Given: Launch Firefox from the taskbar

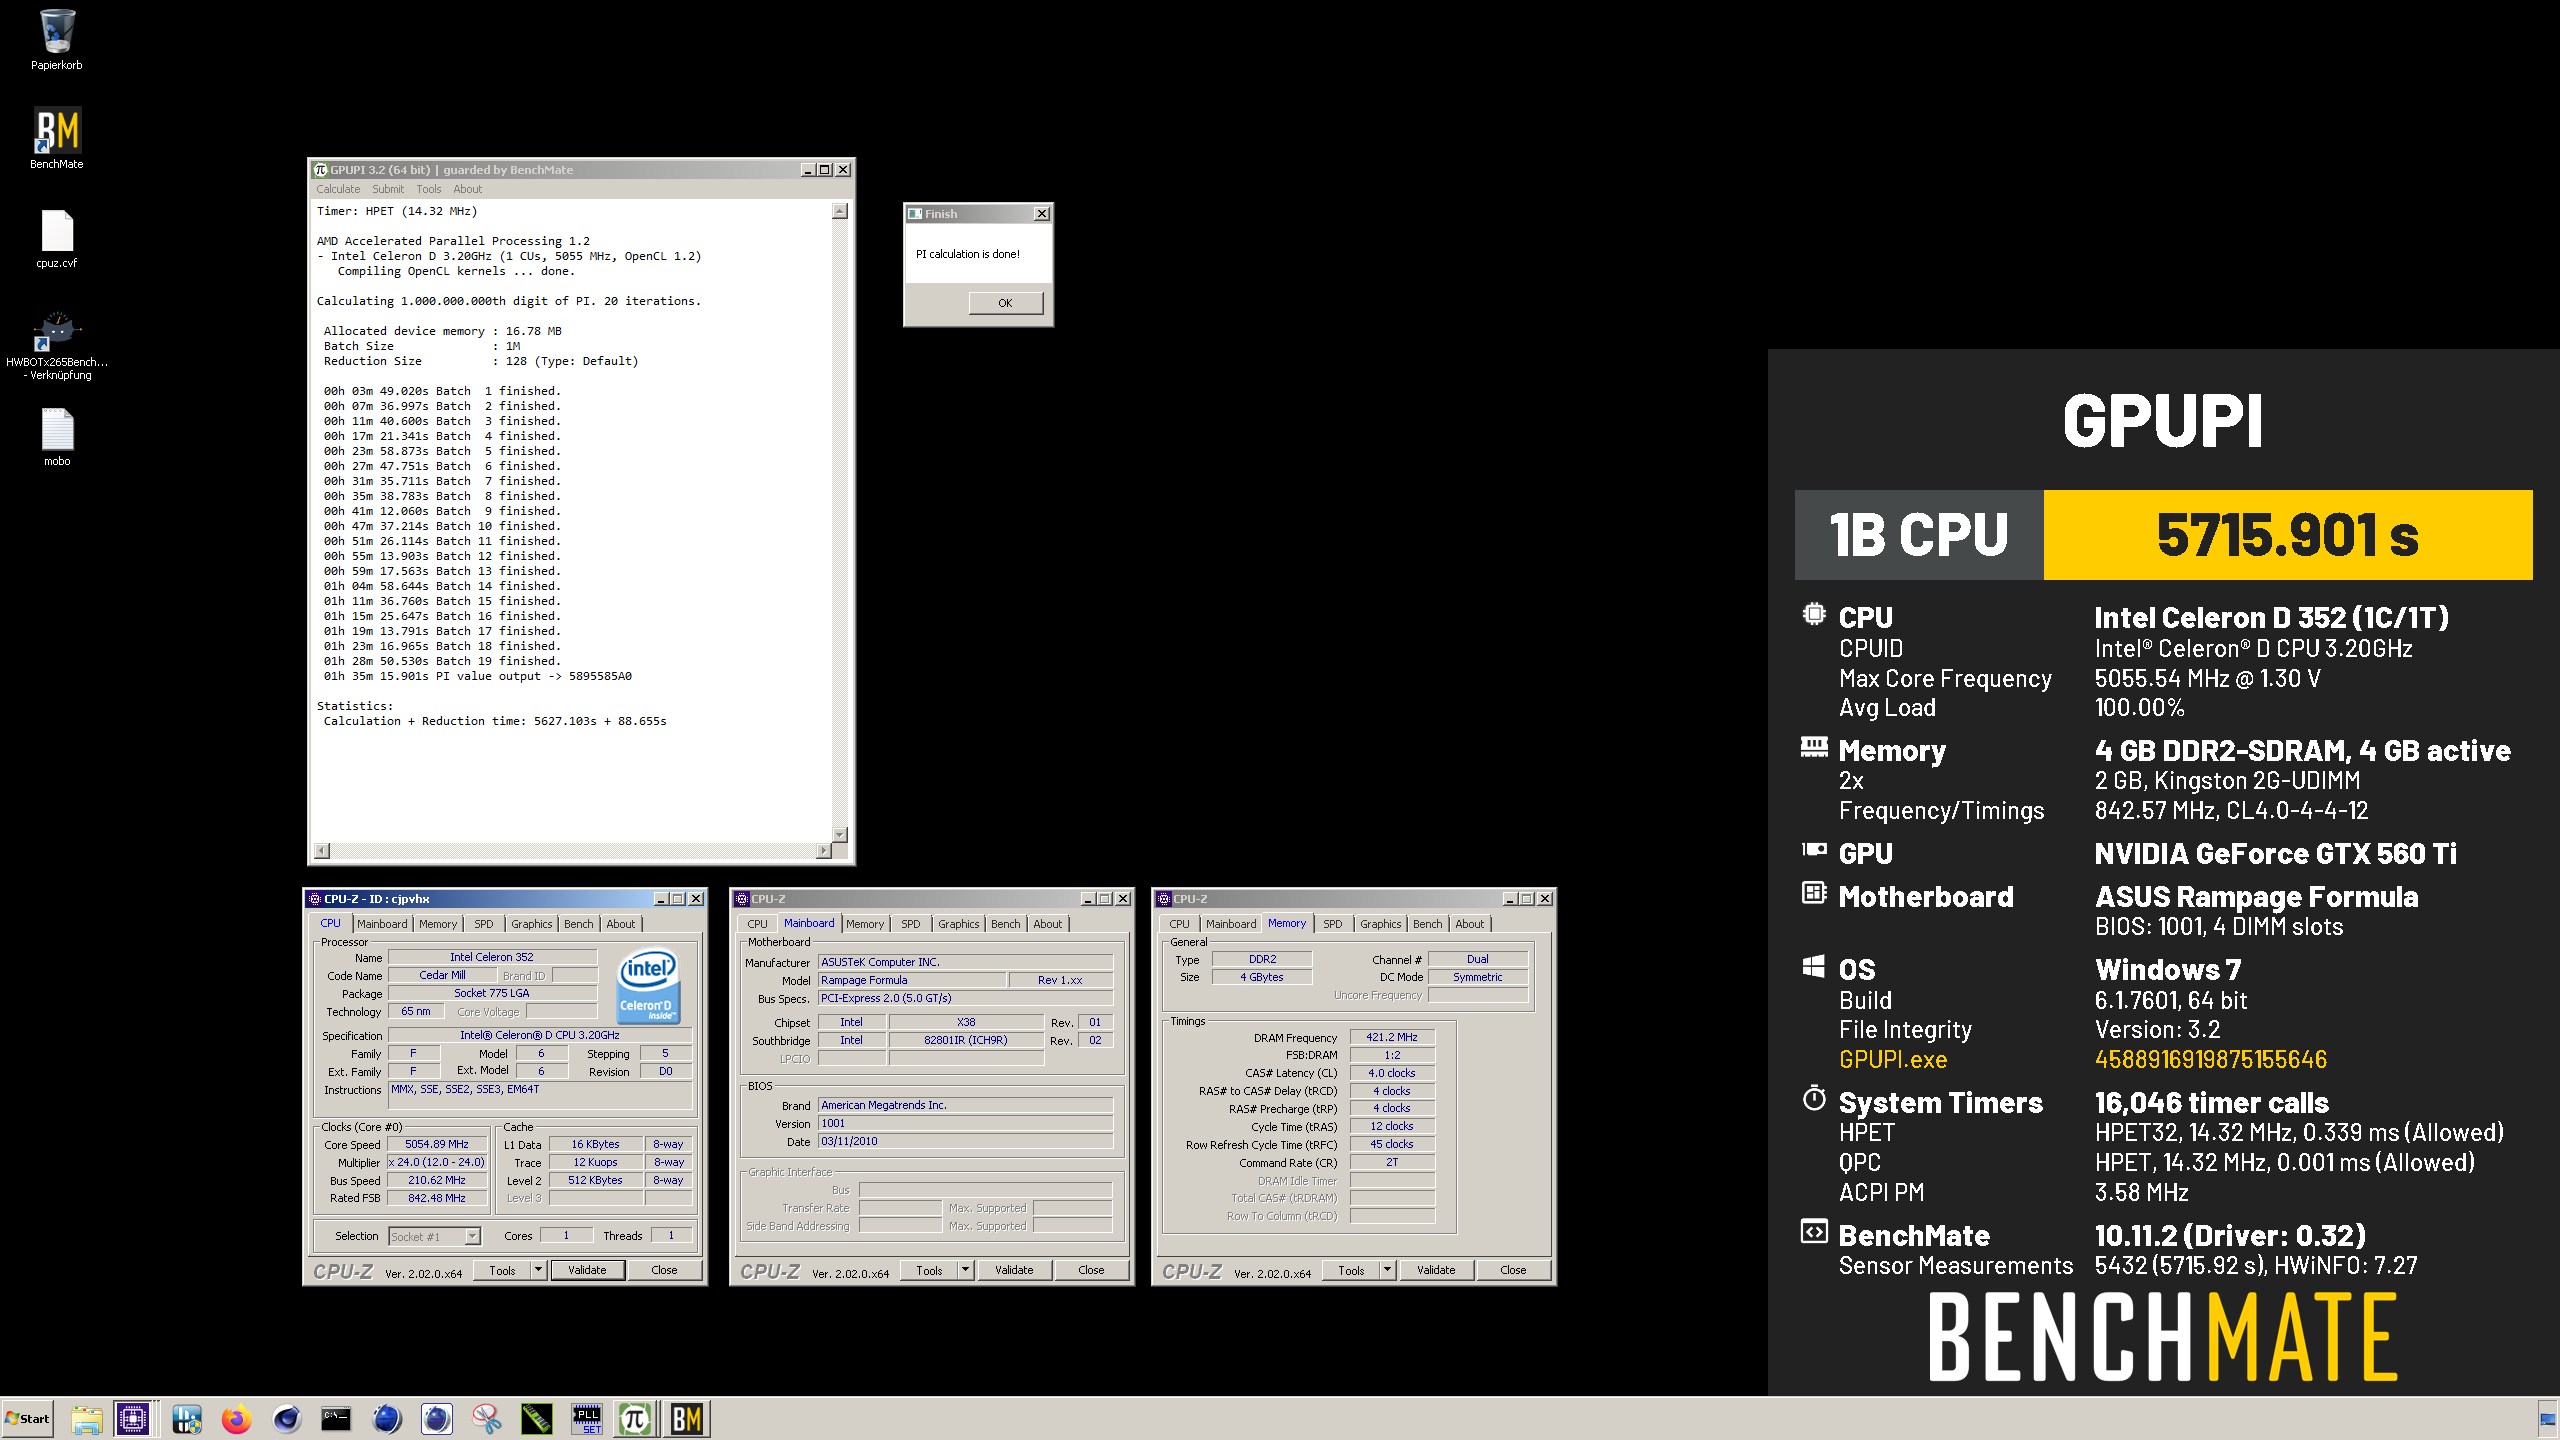Looking at the screenshot, I should (237, 1419).
